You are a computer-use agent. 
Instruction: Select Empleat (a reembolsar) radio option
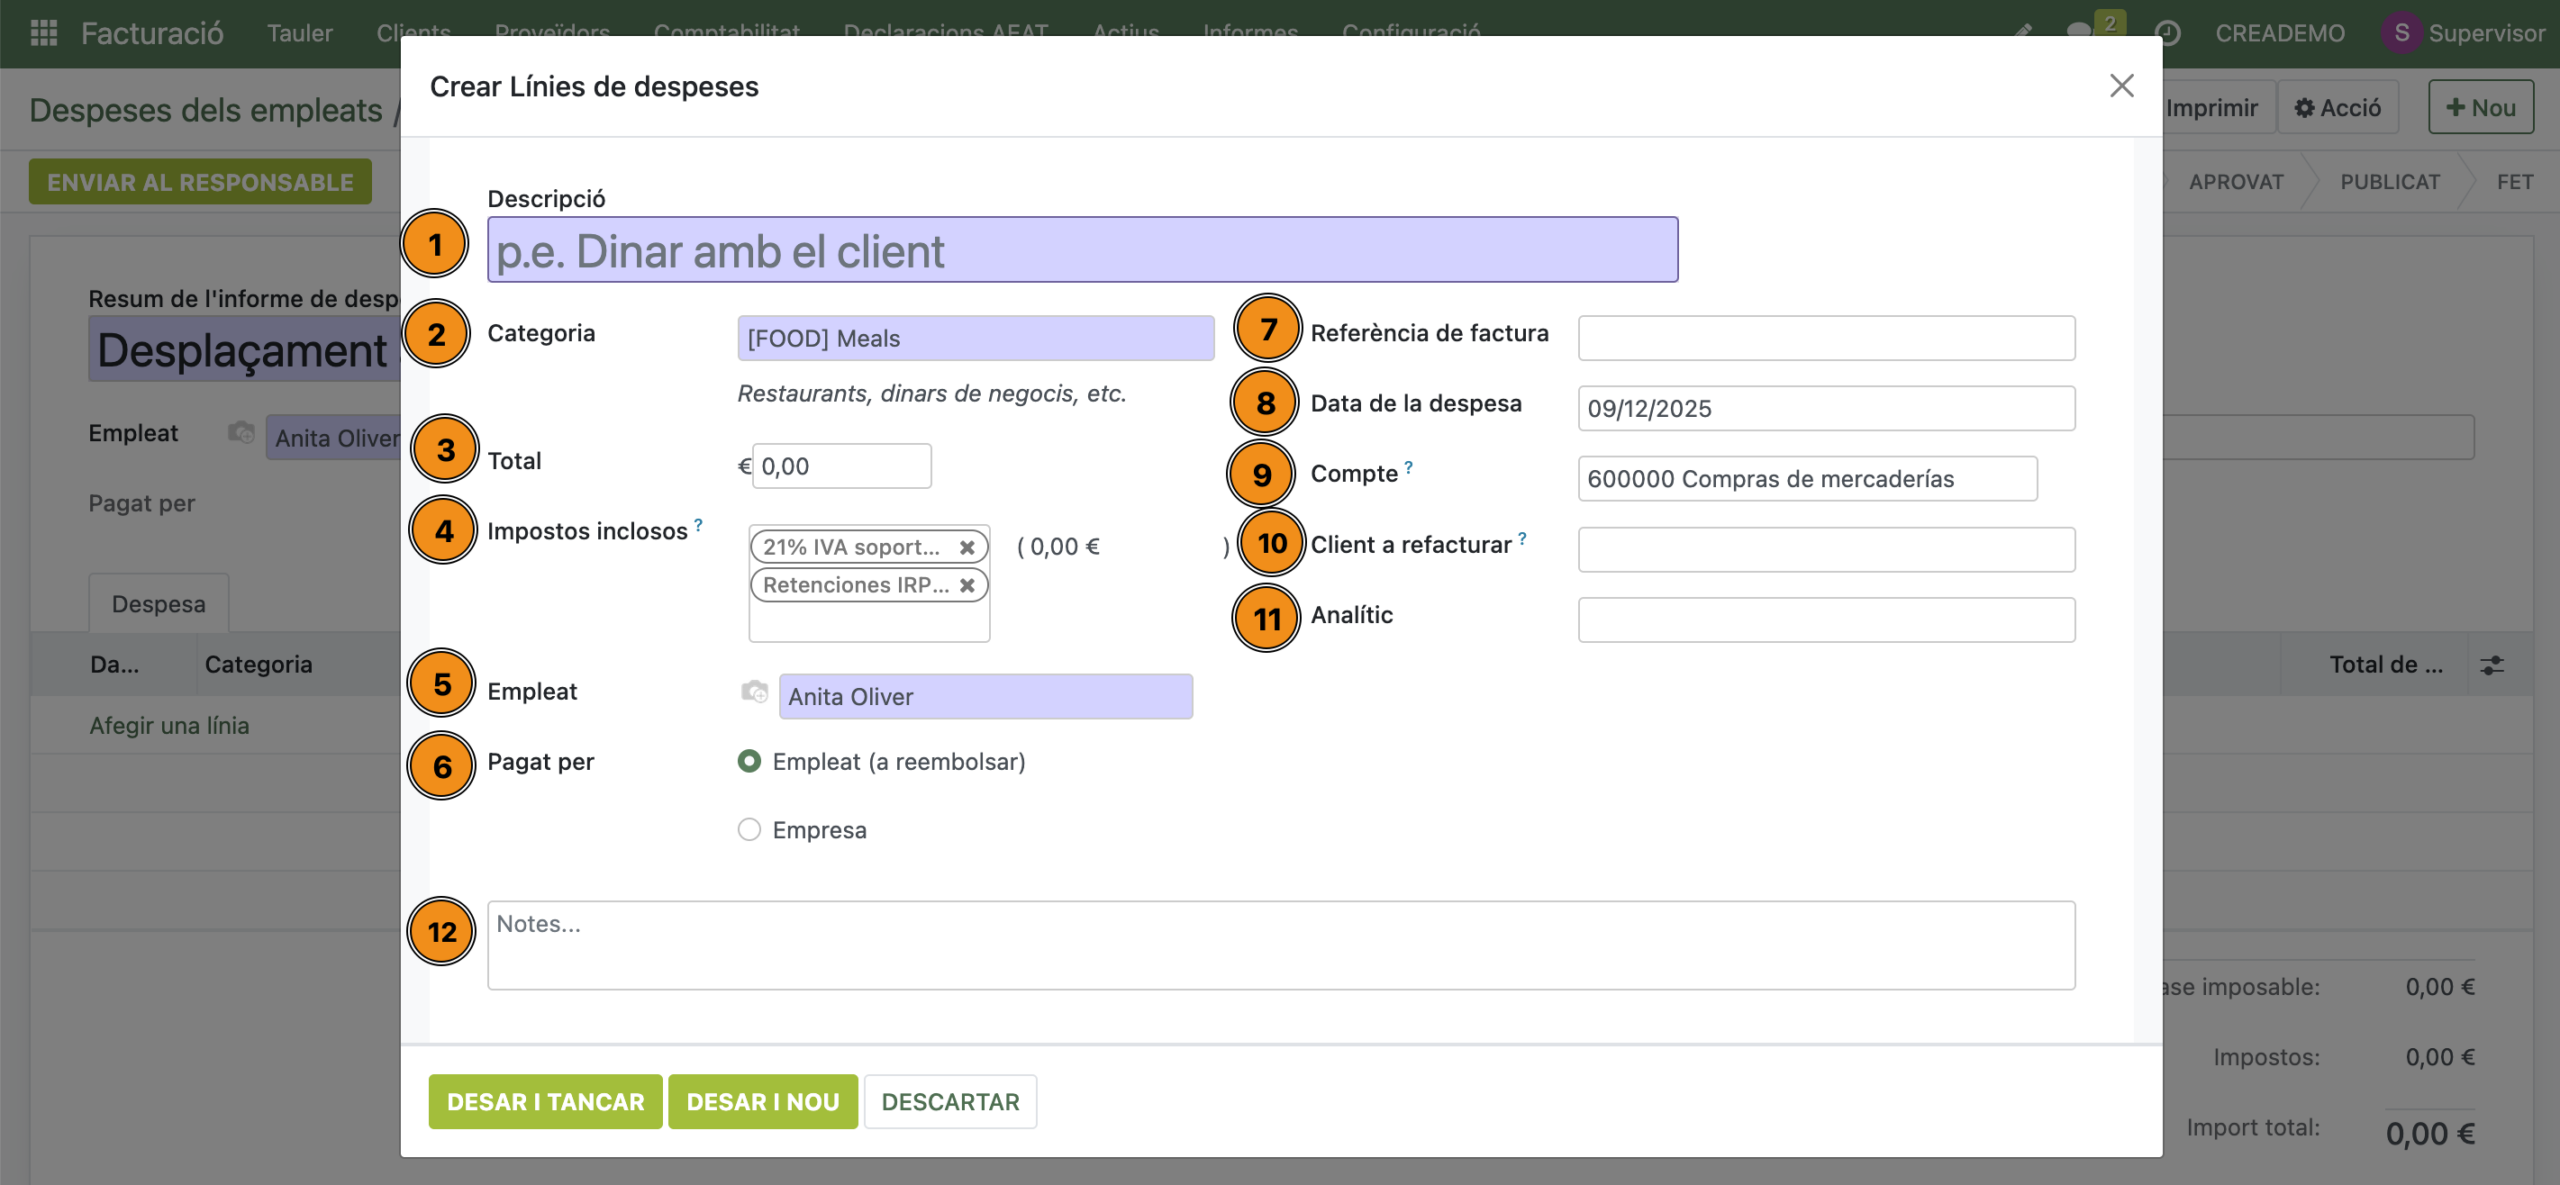click(749, 761)
